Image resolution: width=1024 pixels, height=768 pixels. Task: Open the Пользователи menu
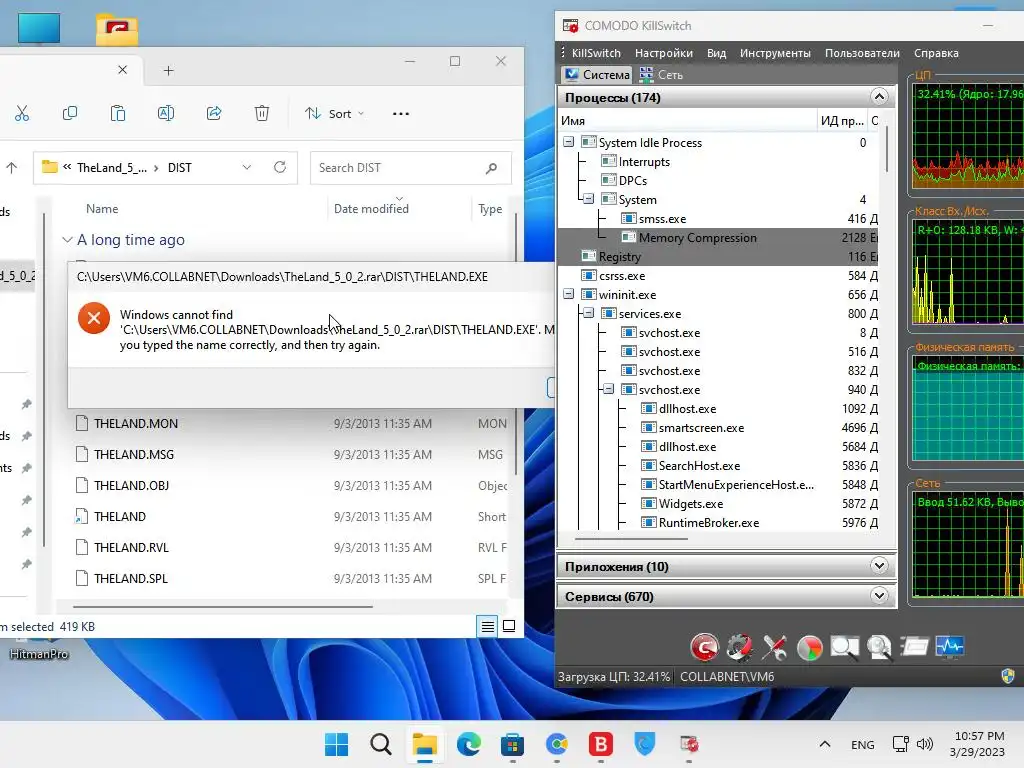click(x=862, y=53)
